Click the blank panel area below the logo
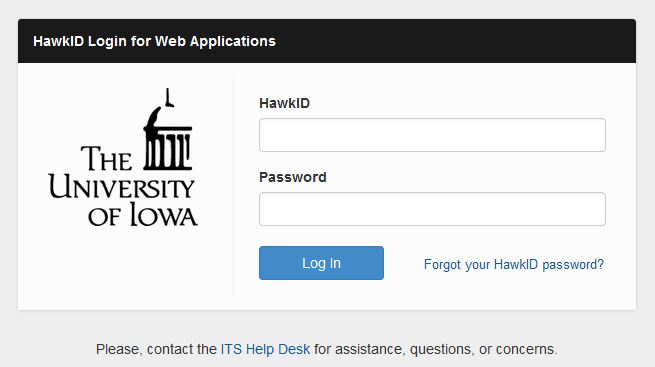655x367 pixels. coord(123,267)
